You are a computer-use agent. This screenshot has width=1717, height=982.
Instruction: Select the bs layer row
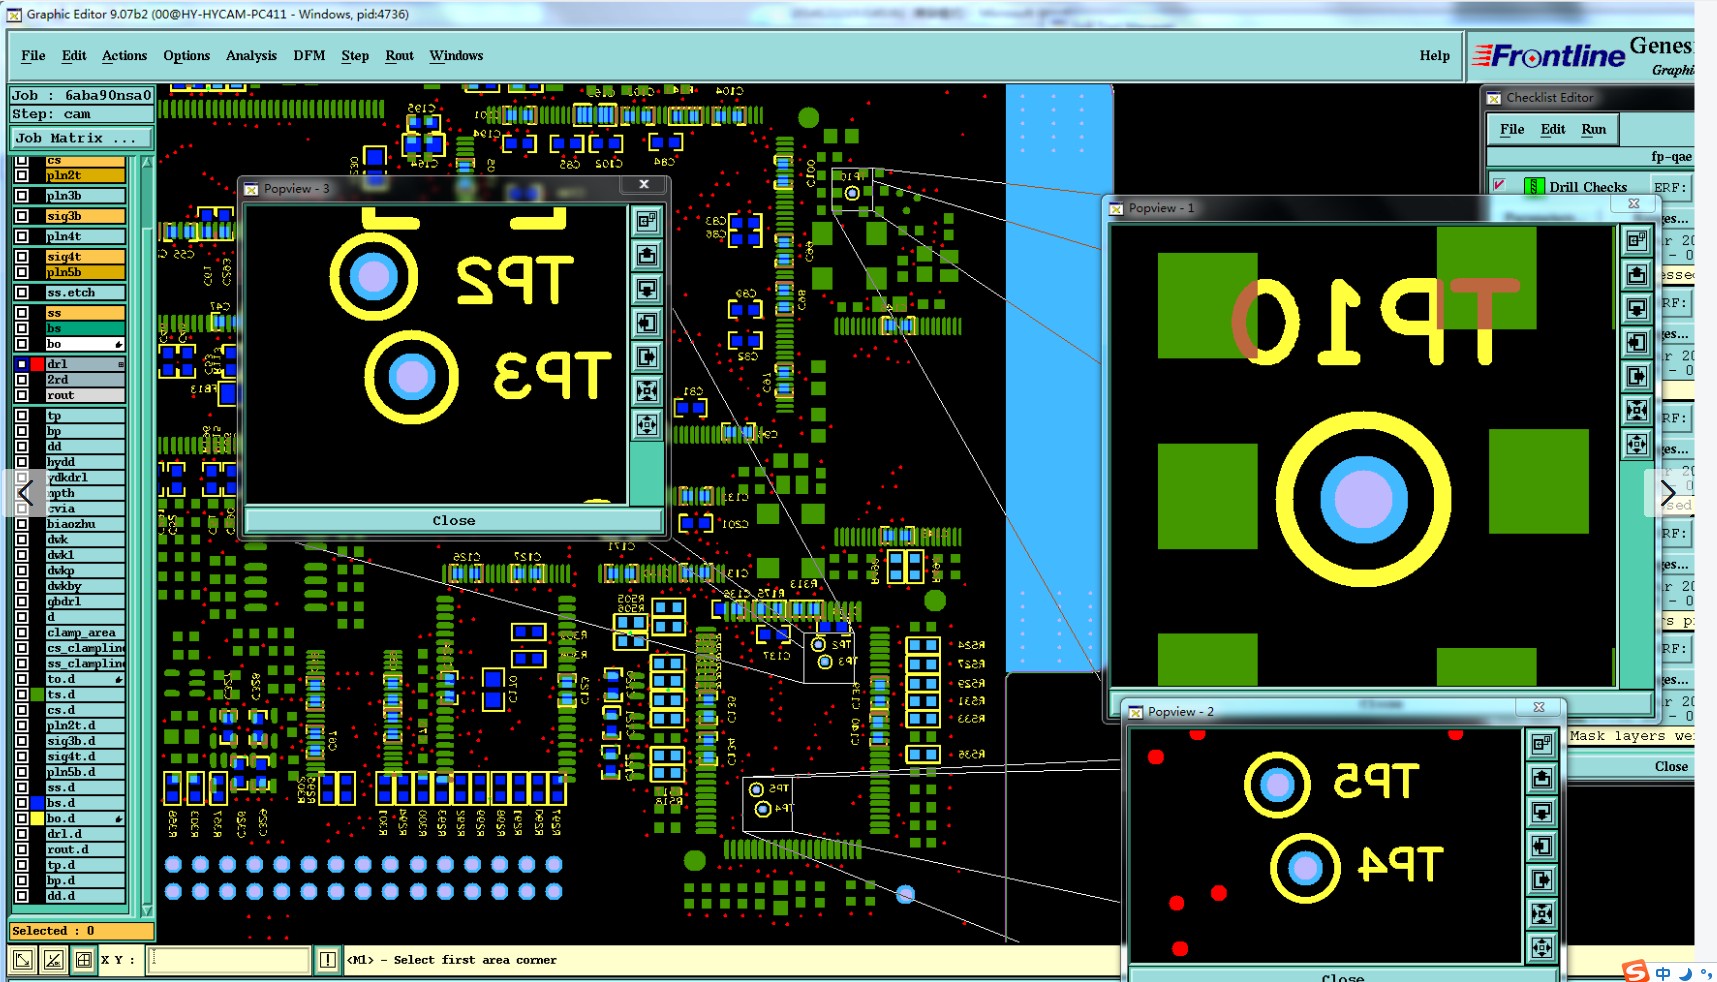pos(85,329)
